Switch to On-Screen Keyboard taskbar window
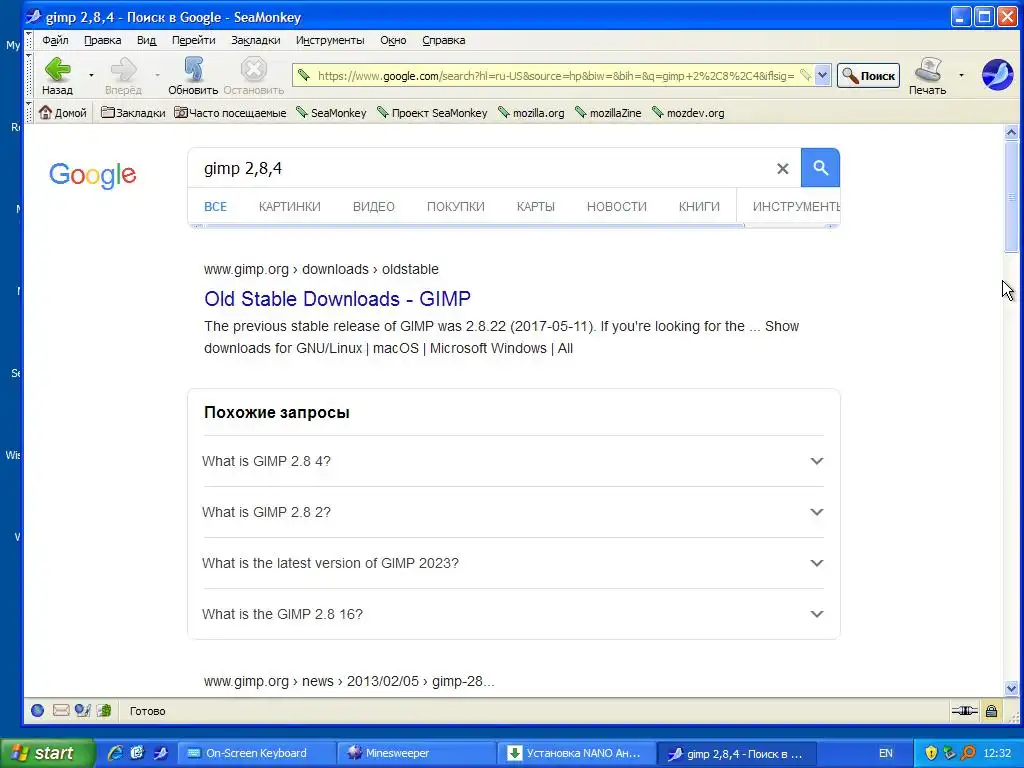This screenshot has height=768, width=1024. coord(257,753)
